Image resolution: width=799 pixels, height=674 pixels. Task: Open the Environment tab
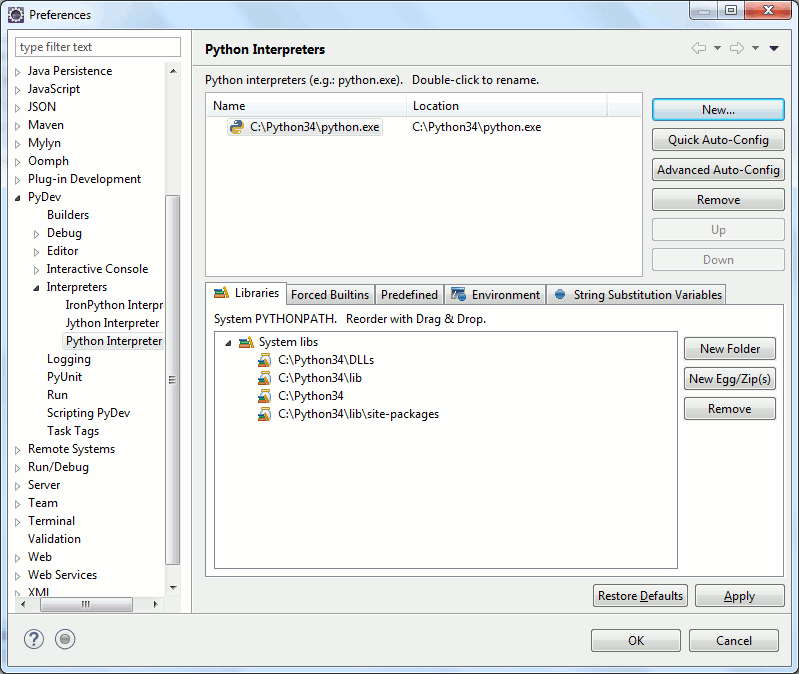pos(495,294)
